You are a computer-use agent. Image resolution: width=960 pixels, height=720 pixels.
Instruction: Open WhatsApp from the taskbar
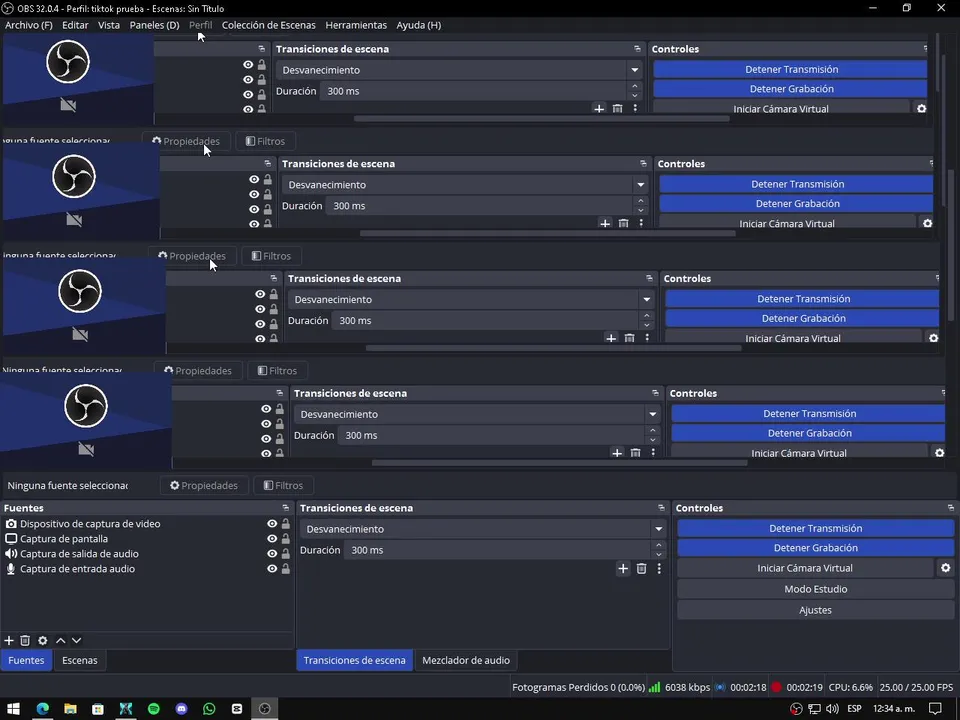point(209,709)
